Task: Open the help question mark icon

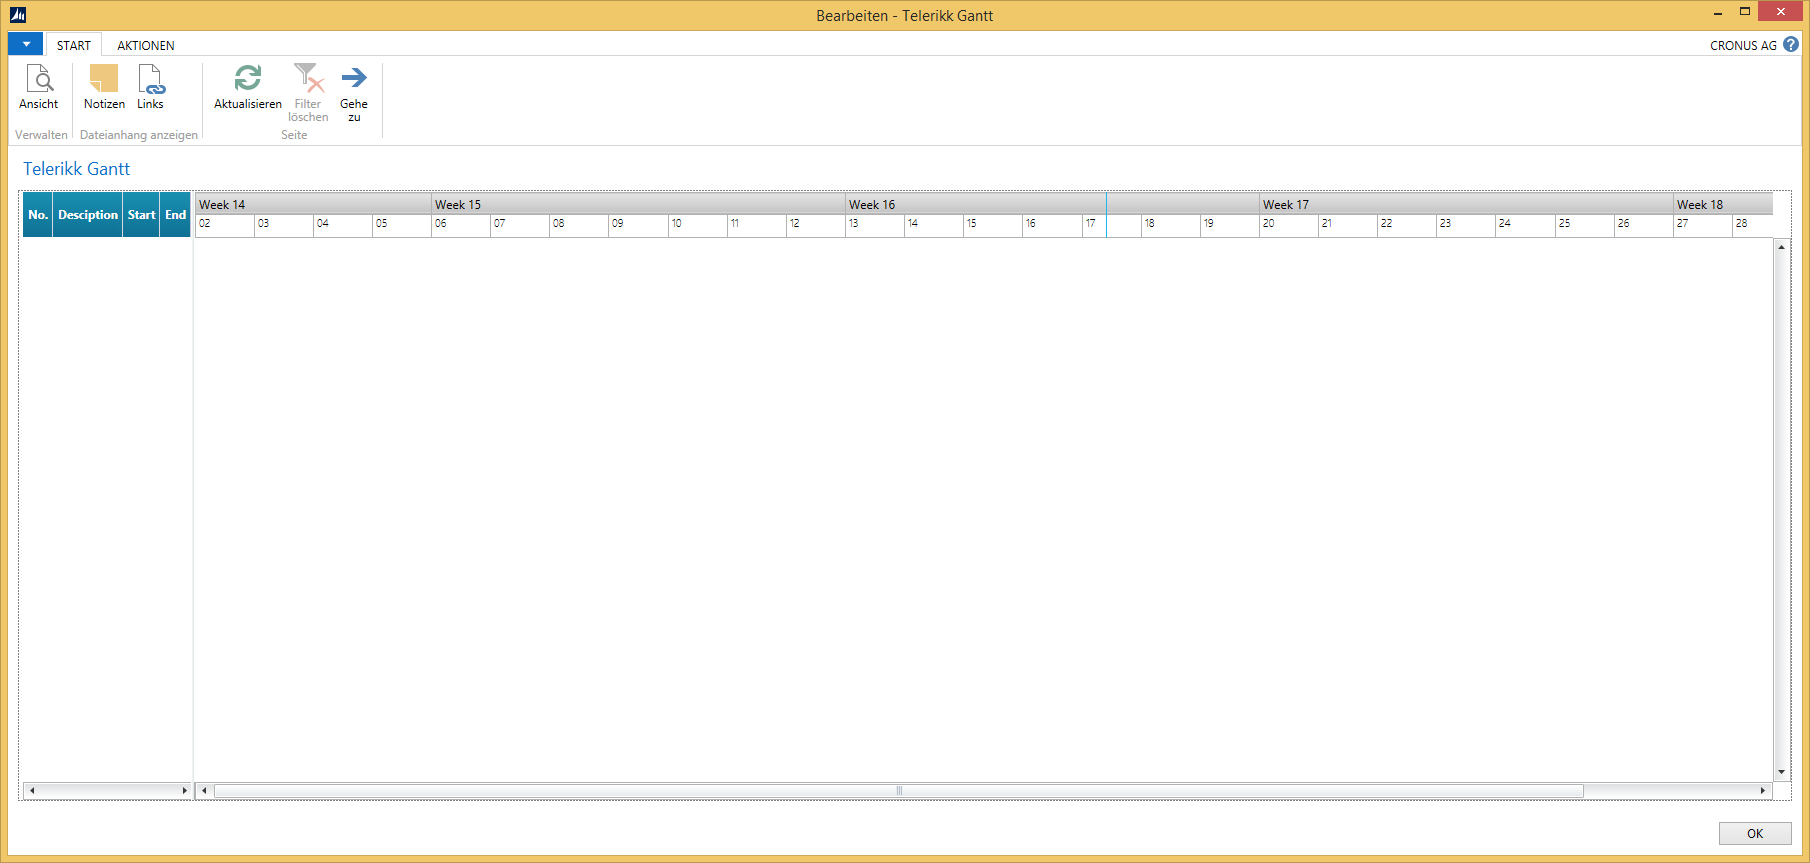Action: pyautogui.click(x=1791, y=44)
